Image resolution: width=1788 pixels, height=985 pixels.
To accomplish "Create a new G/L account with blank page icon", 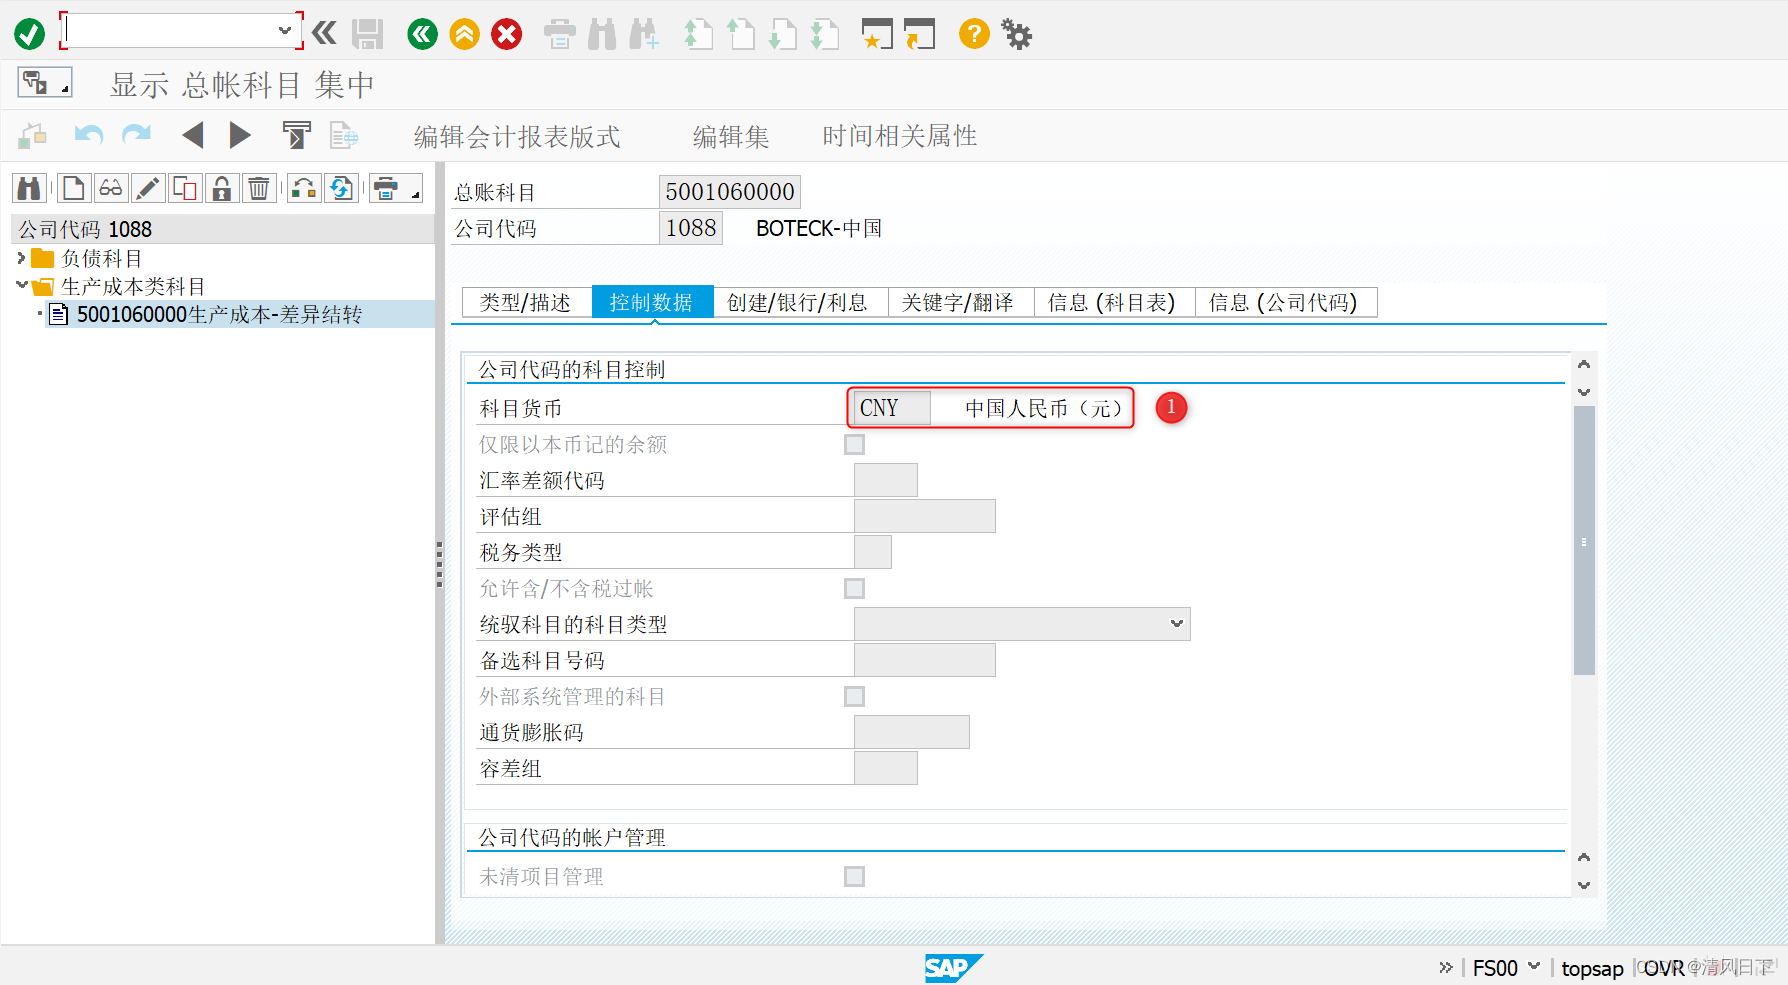I will (73, 188).
